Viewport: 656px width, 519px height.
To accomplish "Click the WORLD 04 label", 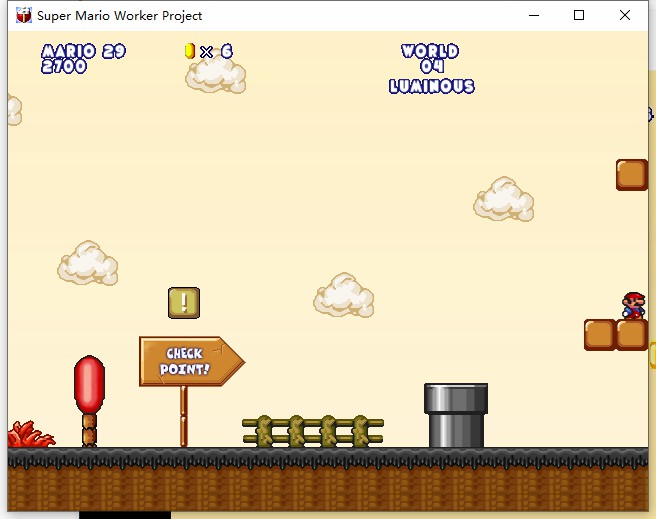I will pyautogui.click(x=430, y=58).
